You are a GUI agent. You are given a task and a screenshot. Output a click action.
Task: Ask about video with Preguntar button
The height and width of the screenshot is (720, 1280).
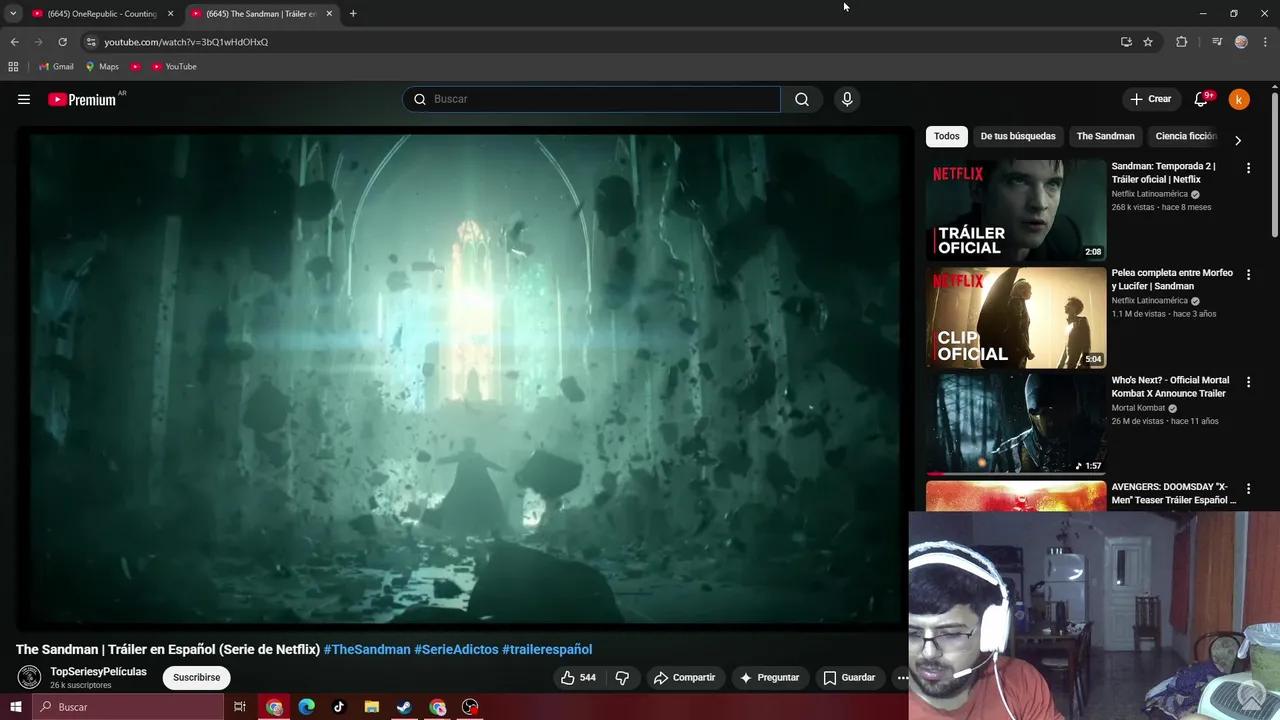tap(769, 677)
